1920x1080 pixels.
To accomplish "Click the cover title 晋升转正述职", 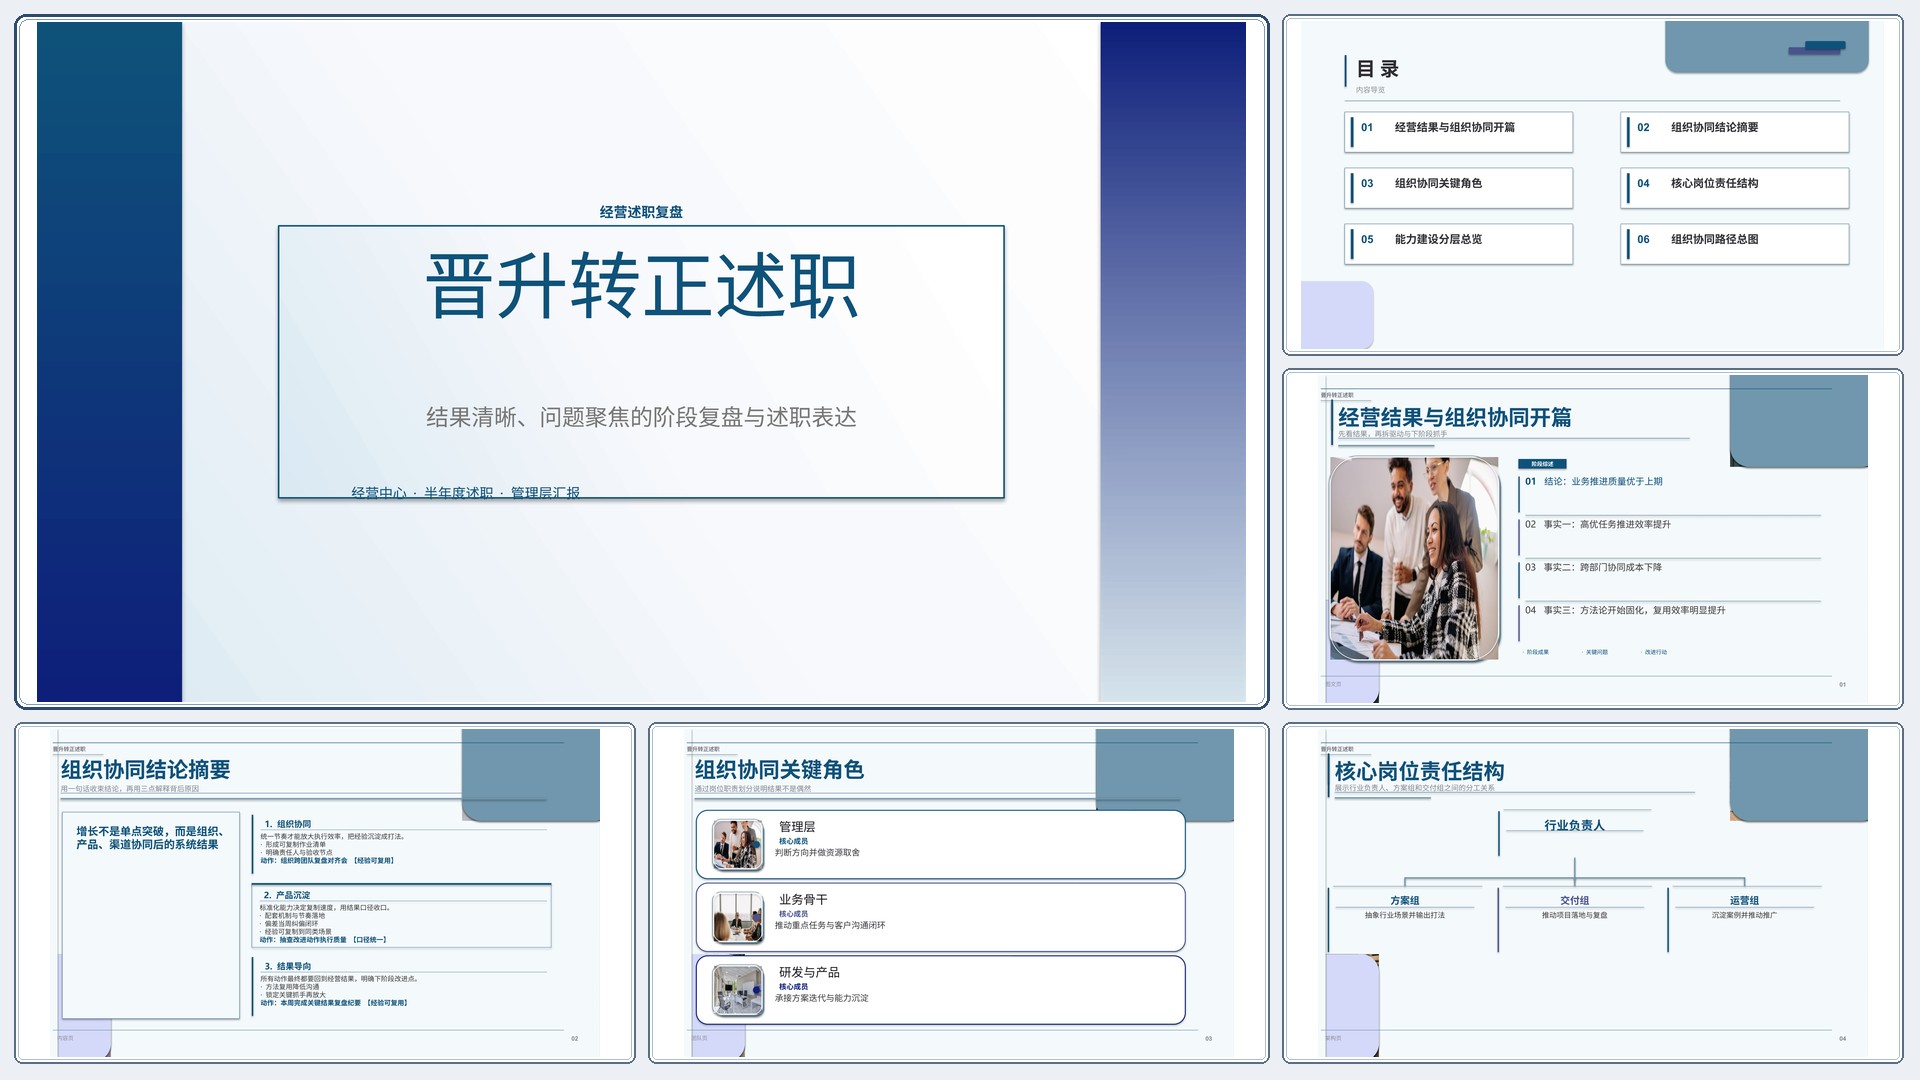I will coord(641,286).
